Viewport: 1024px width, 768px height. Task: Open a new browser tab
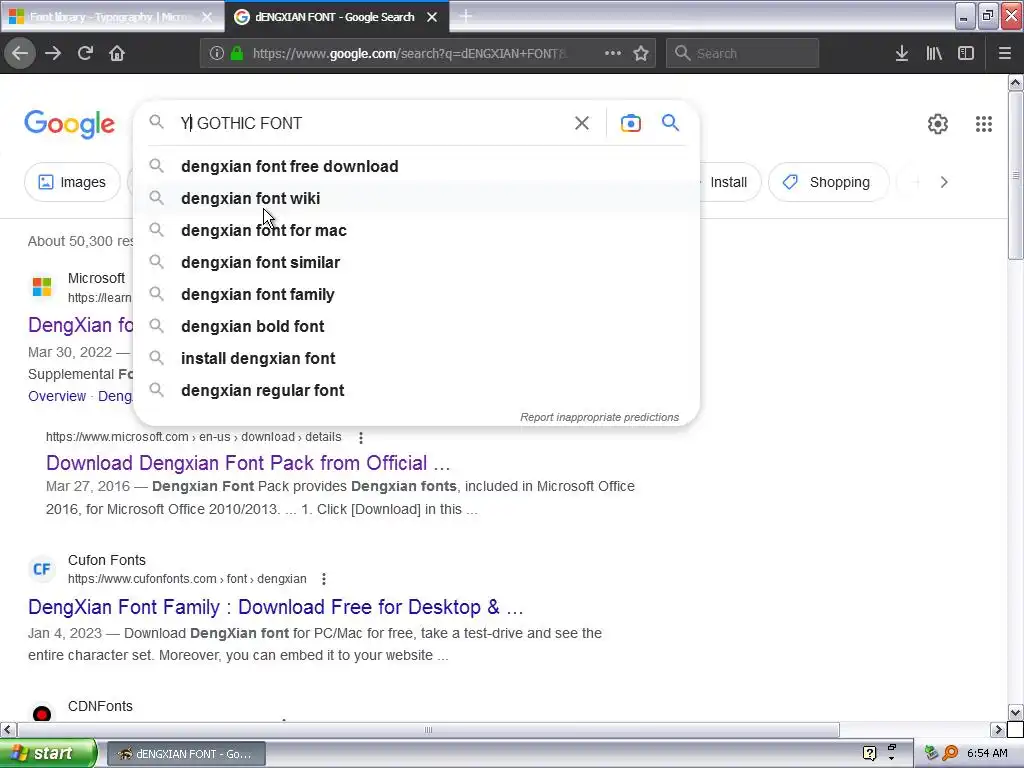466,17
